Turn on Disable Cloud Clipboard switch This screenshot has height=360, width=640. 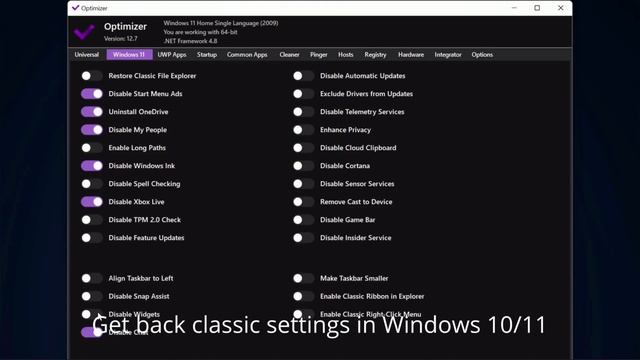(303, 148)
